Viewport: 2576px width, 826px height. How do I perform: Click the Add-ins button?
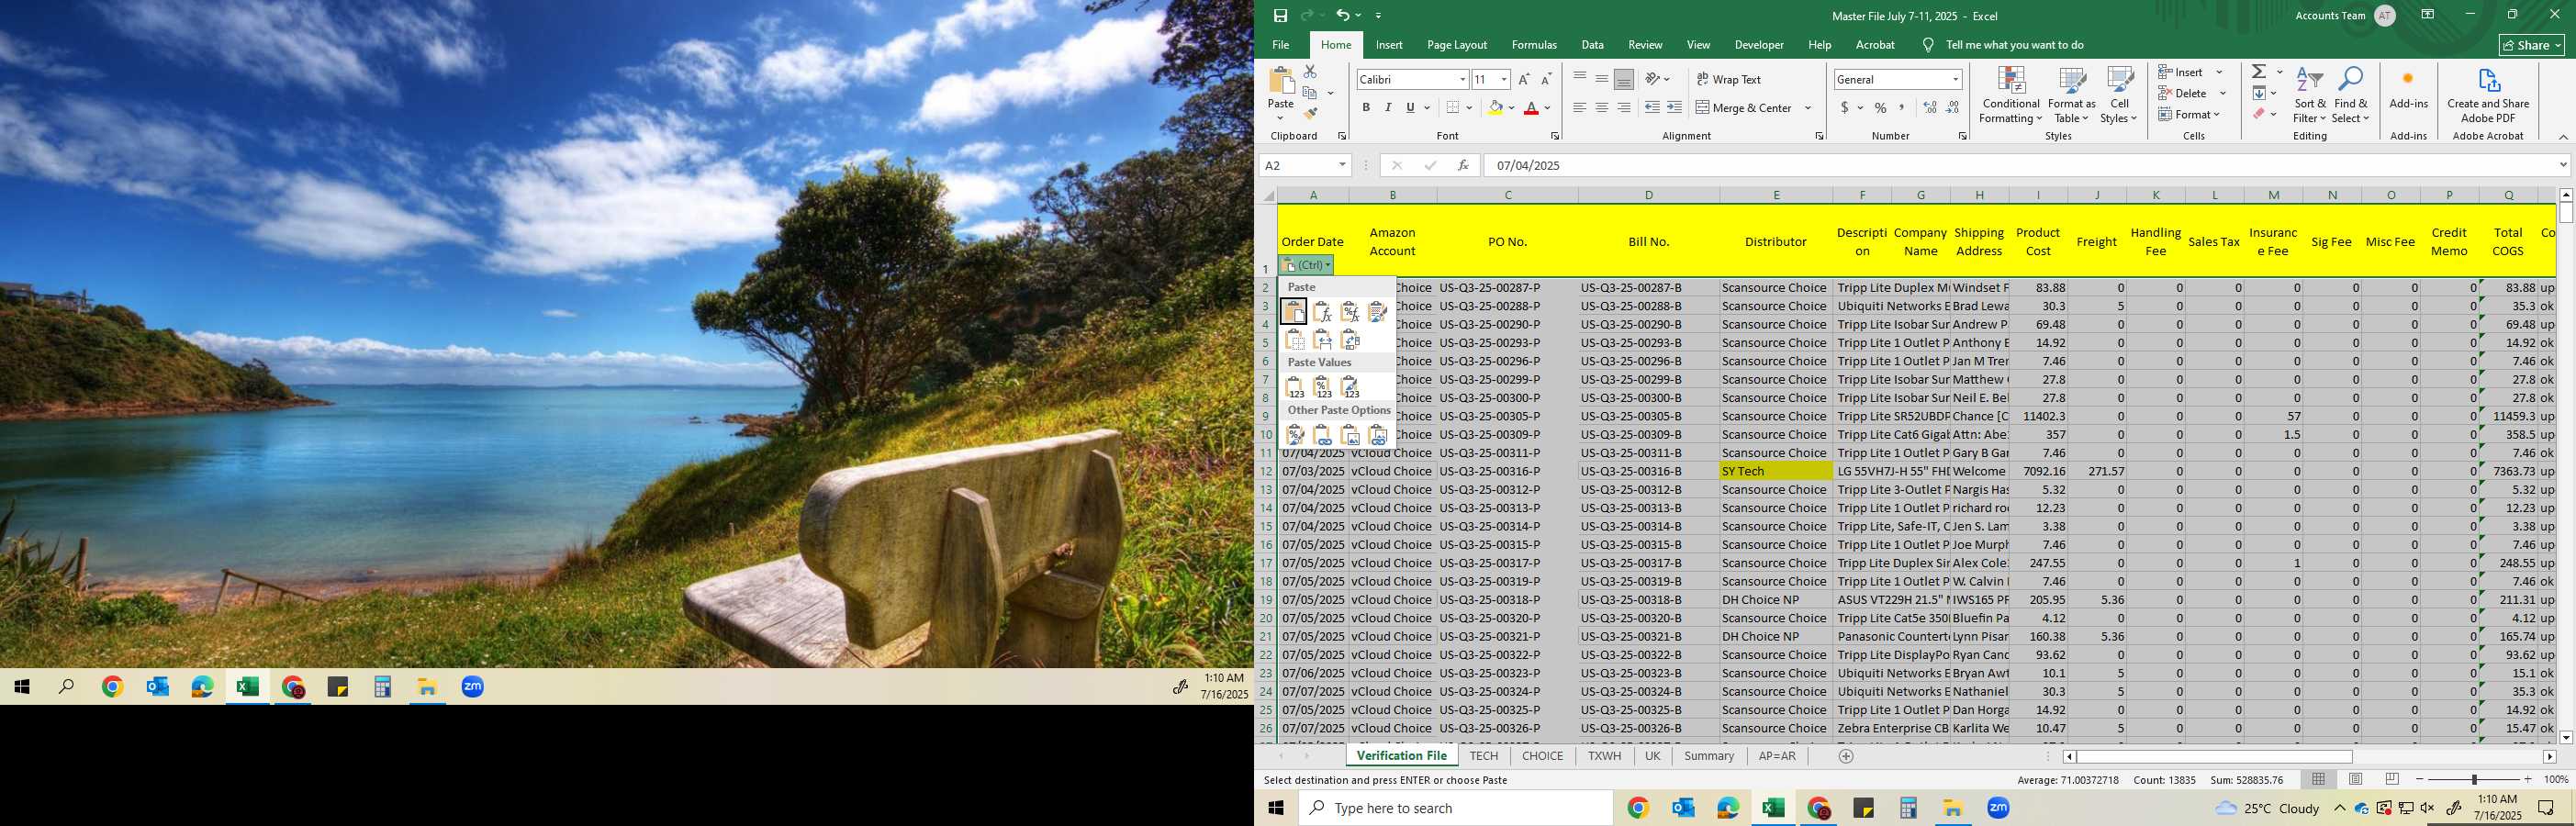pos(2408,90)
